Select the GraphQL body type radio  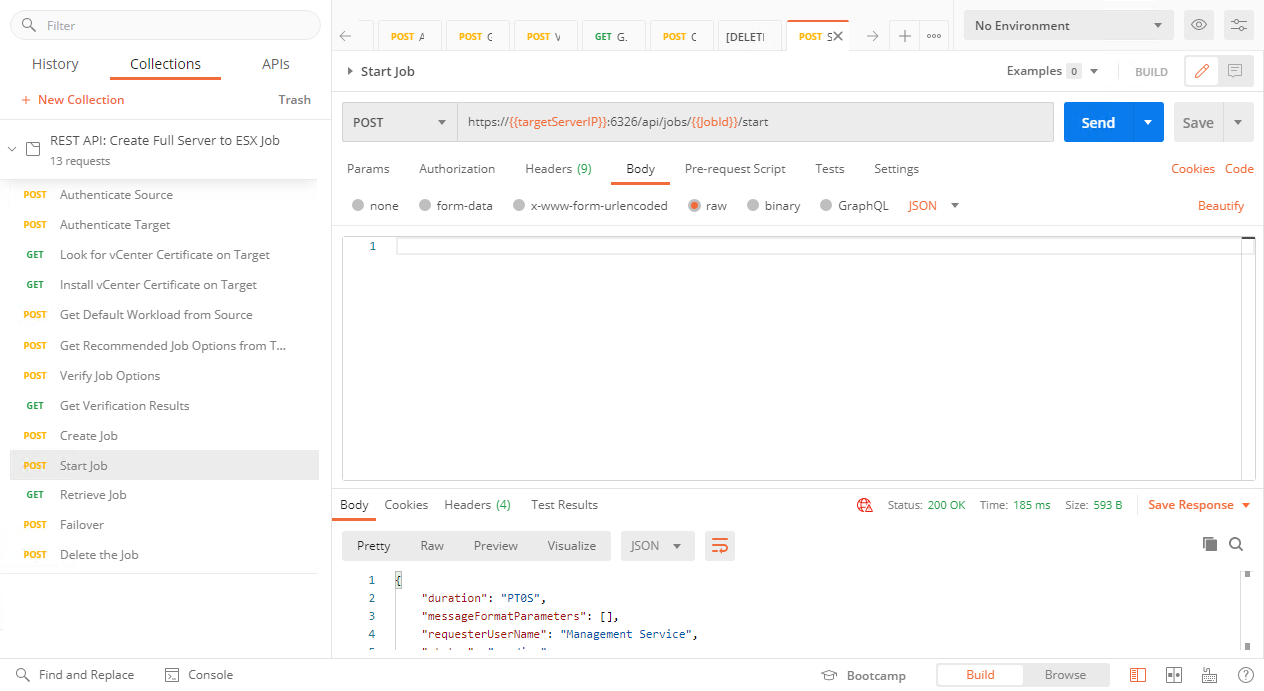826,206
